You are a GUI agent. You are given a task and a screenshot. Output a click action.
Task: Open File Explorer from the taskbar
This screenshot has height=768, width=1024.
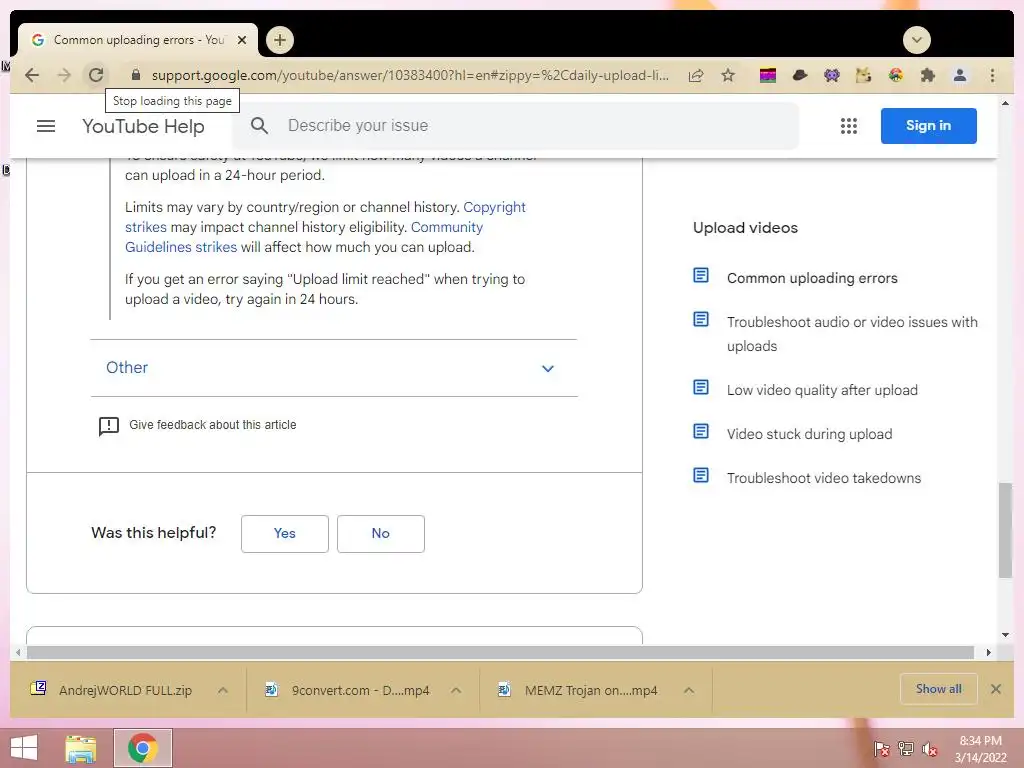[x=81, y=748]
